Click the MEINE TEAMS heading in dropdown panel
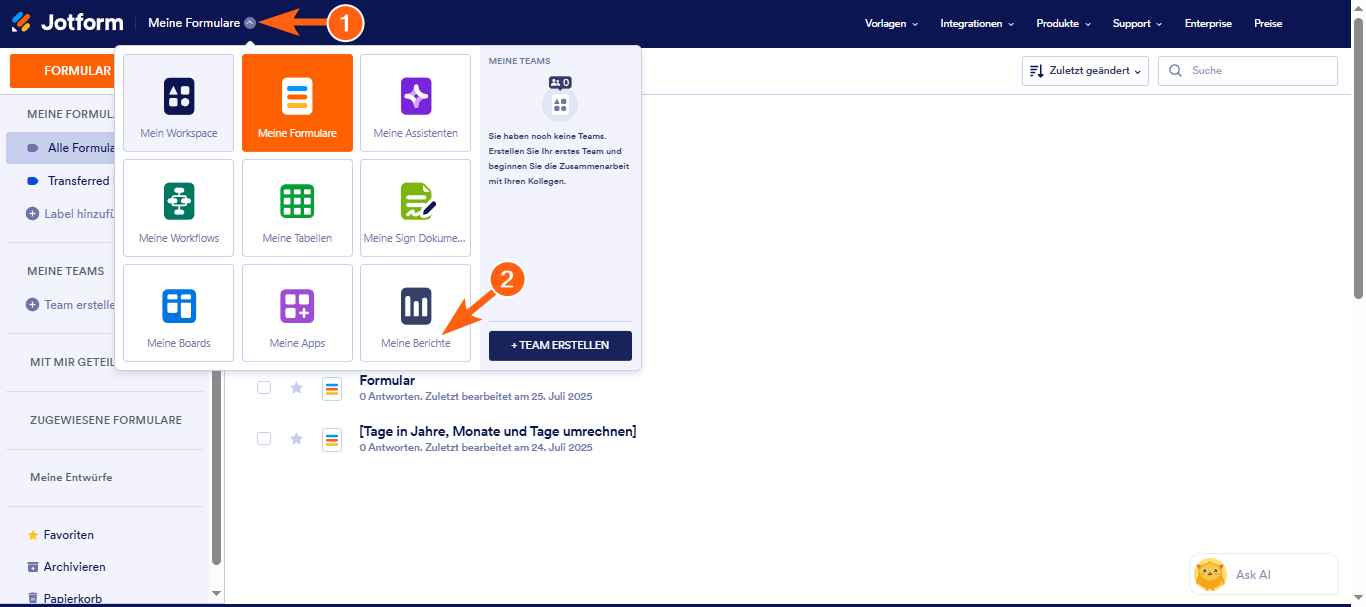1366x607 pixels. click(x=519, y=61)
